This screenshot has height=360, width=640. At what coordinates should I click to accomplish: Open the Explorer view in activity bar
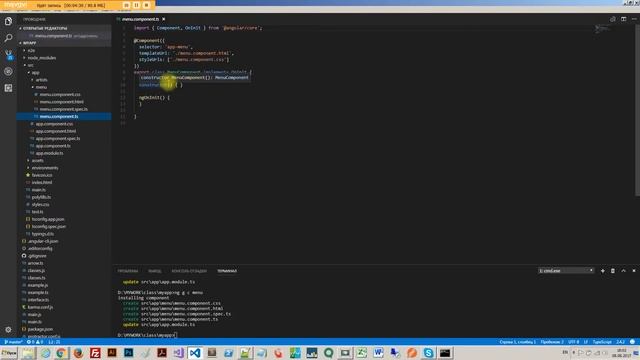coord(8,21)
